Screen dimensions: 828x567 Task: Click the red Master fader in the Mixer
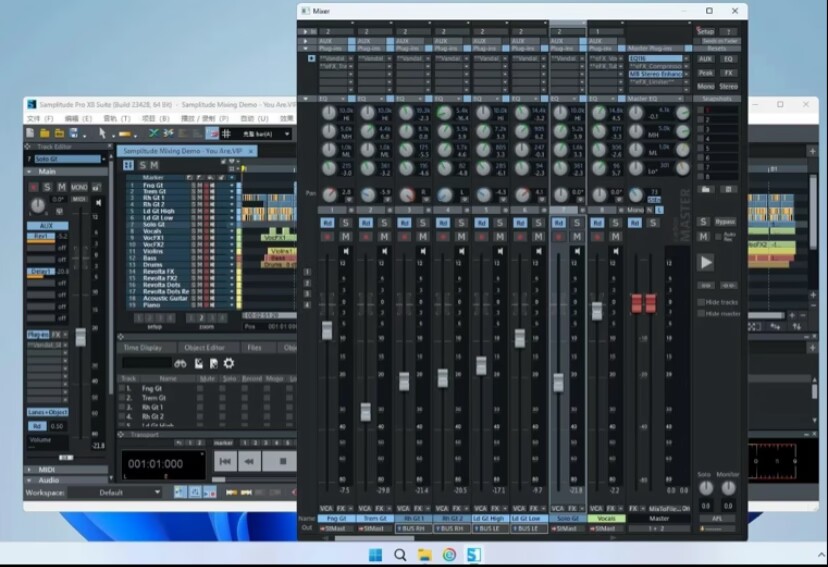[x=644, y=304]
